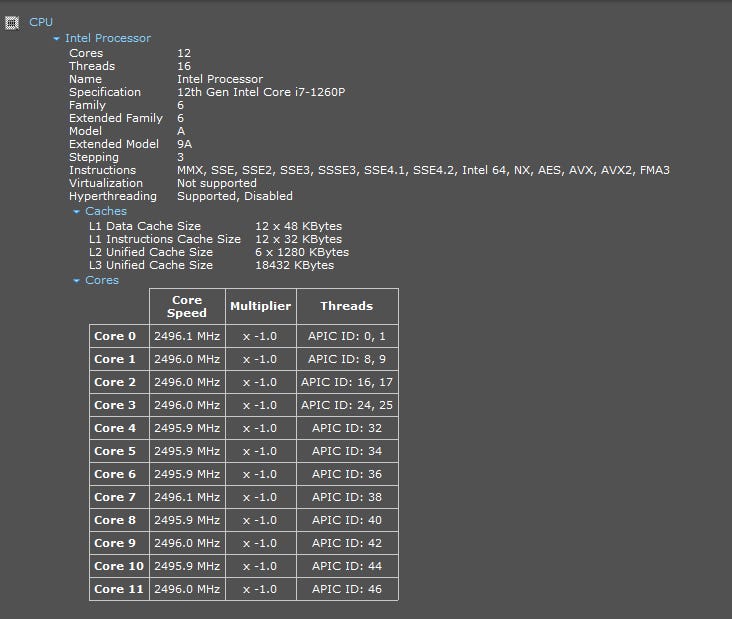
Task: Click the Core 0 multiplier x -1.0 cell
Action: pyautogui.click(x=260, y=336)
